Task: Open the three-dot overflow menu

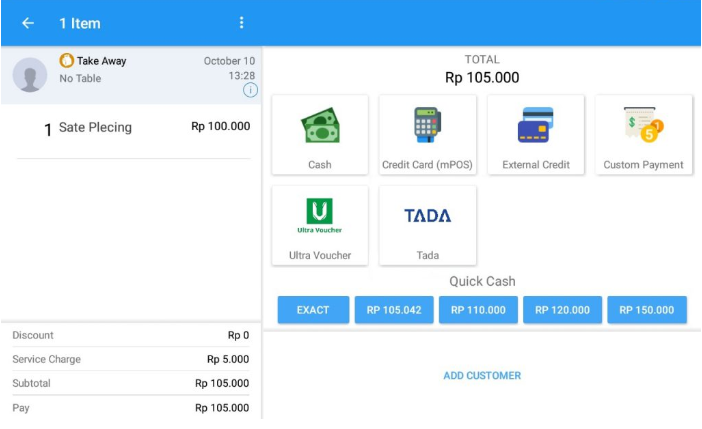Action: 241,23
